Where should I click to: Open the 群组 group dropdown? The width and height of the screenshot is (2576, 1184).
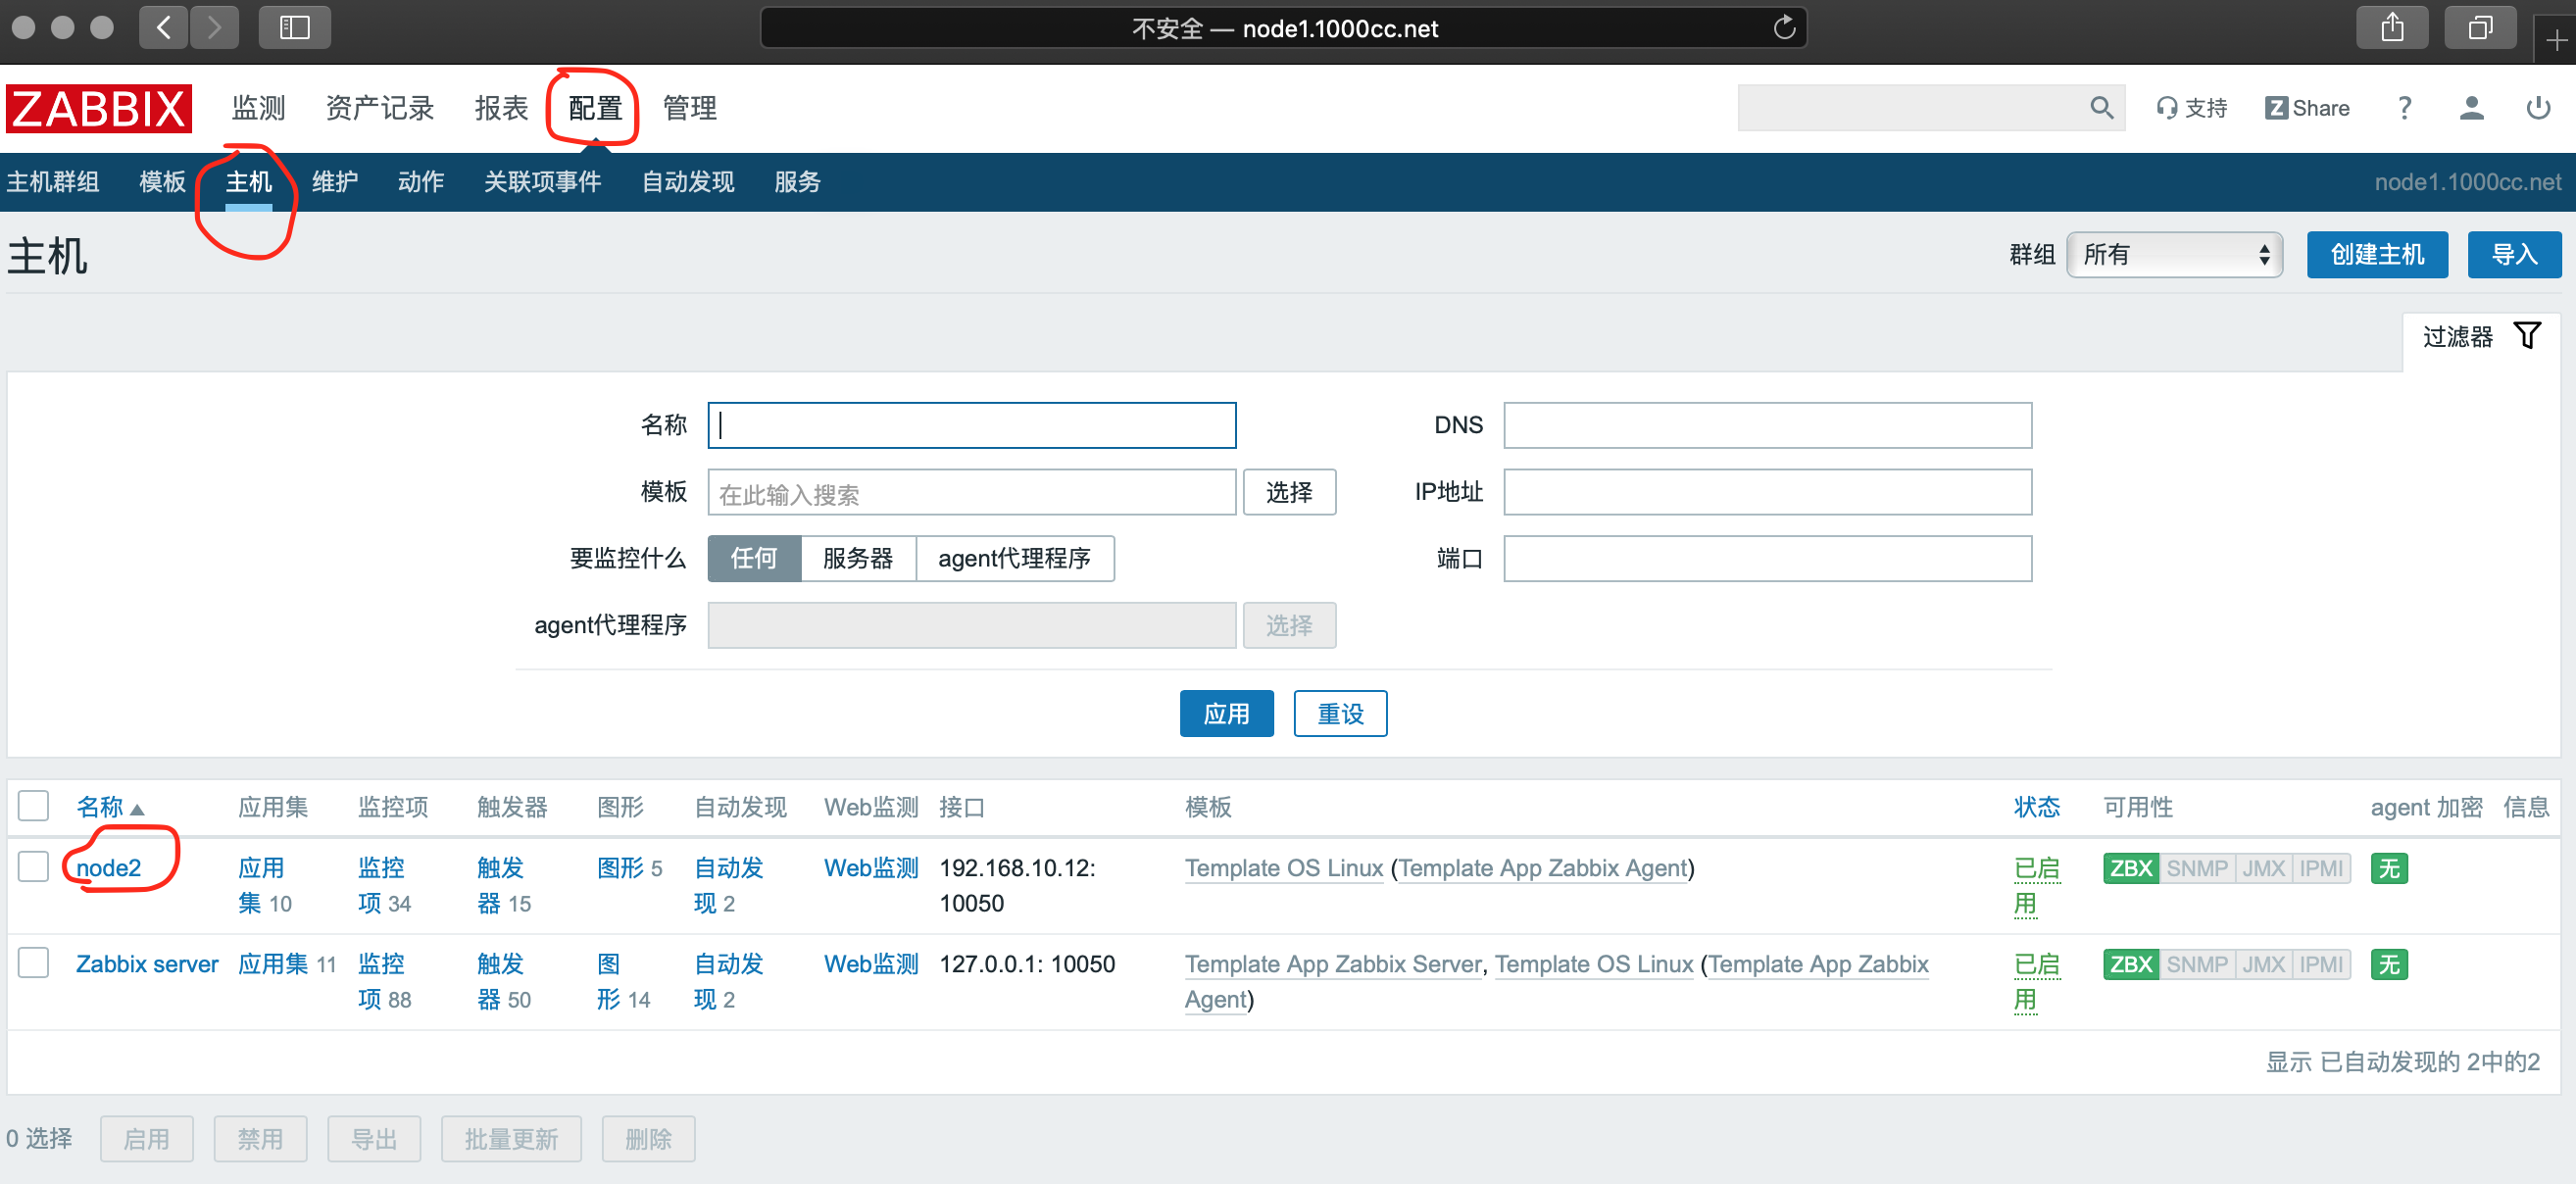coord(2174,254)
